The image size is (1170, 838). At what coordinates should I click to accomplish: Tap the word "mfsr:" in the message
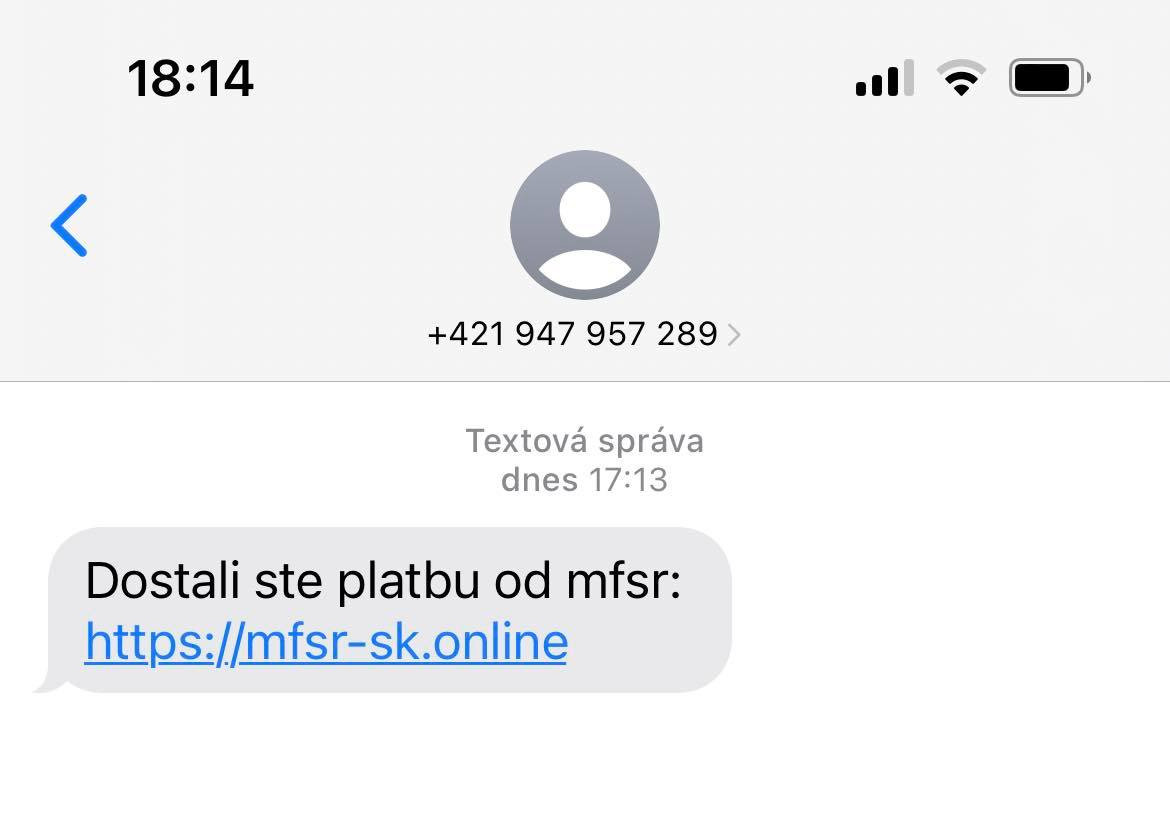[624, 581]
